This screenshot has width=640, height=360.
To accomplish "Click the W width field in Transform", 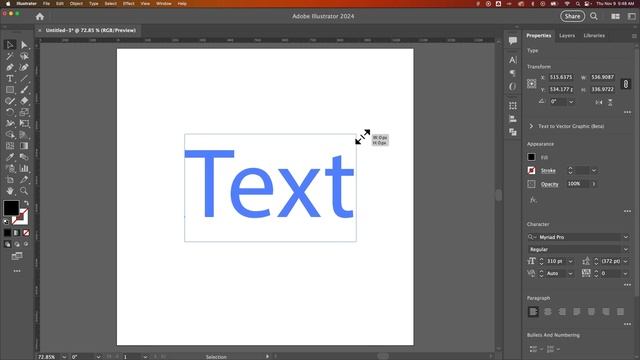I will 602,77.
